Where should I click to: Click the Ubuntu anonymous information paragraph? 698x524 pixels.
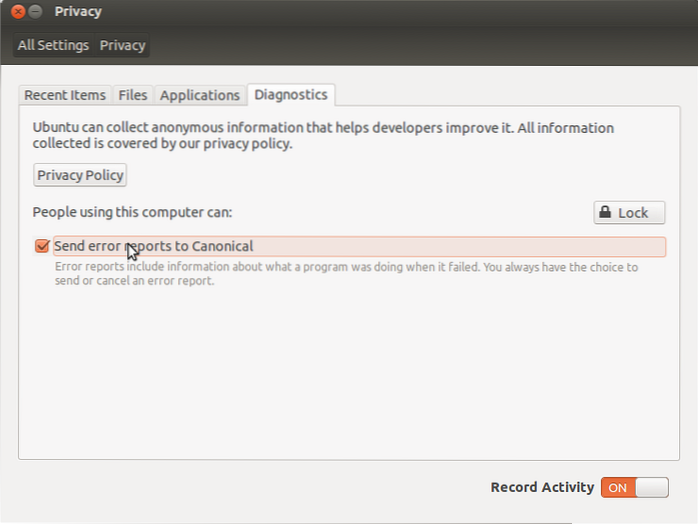(x=323, y=135)
